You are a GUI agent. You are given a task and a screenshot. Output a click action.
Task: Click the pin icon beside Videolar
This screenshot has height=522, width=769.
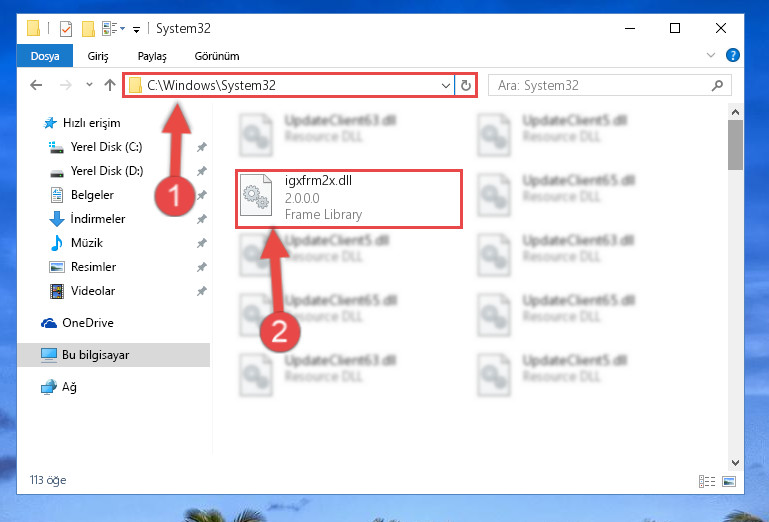pyautogui.click(x=202, y=291)
